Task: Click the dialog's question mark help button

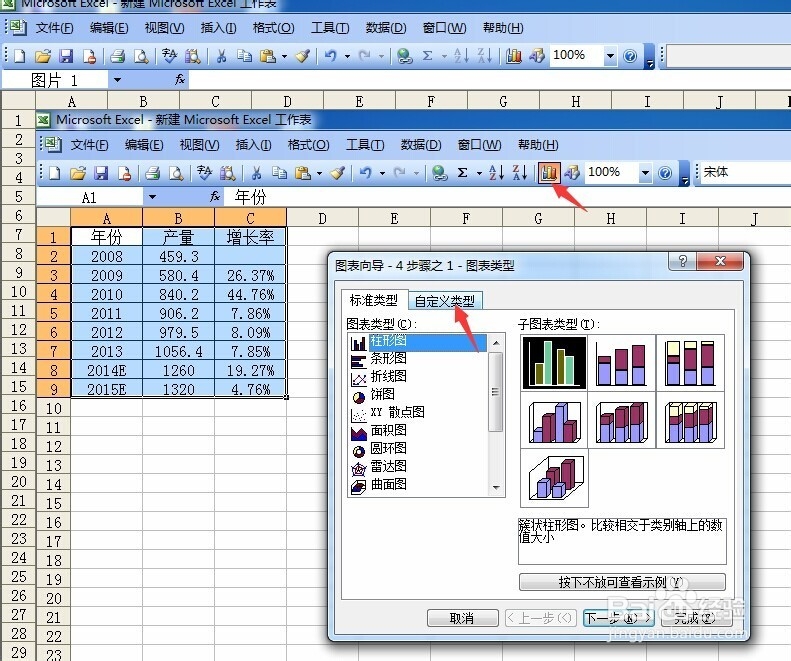Action: click(x=682, y=261)
